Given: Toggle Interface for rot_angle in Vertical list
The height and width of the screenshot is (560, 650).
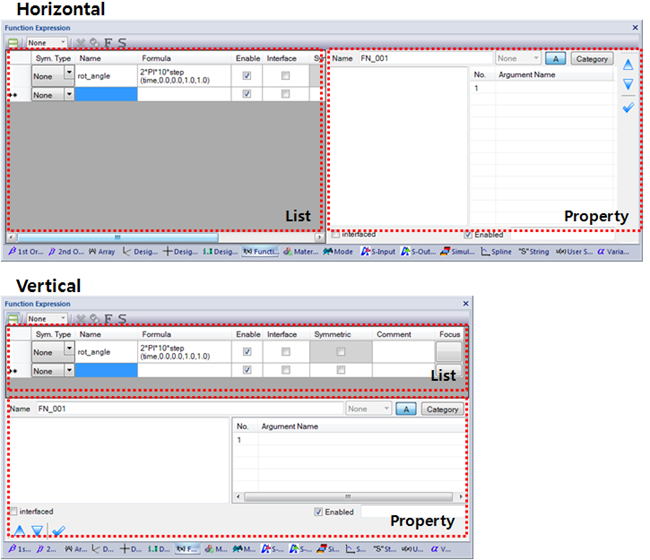Looking at the screenshot, I should point(286,352).
